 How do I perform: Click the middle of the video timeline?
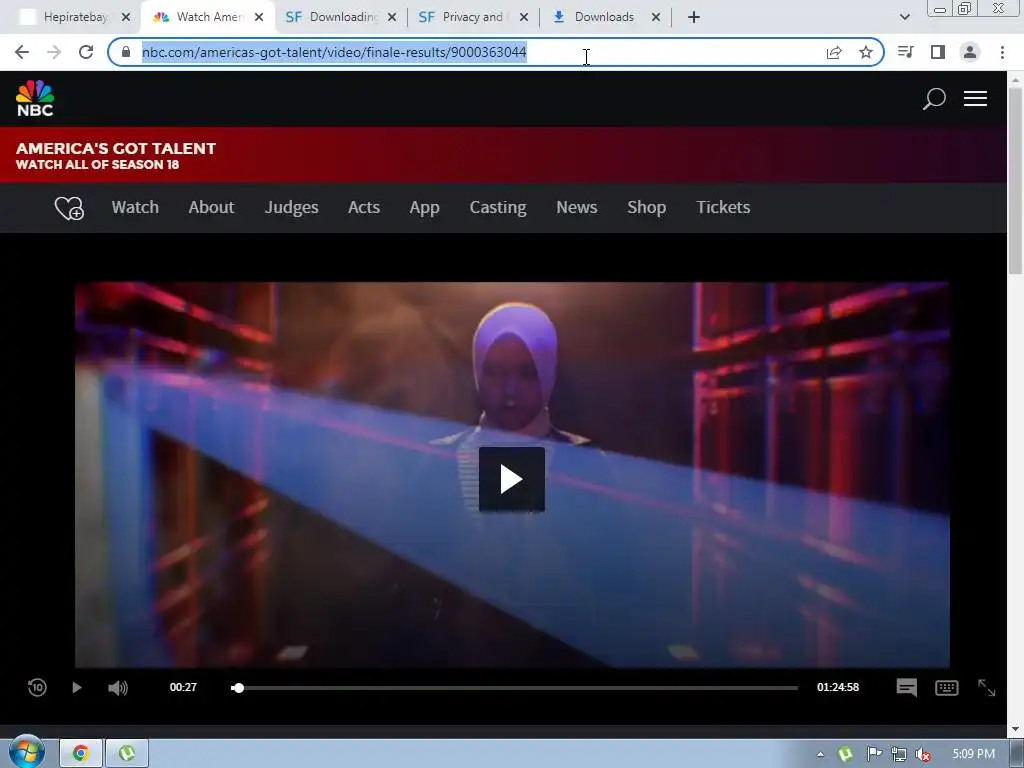[x=515, y=688]
